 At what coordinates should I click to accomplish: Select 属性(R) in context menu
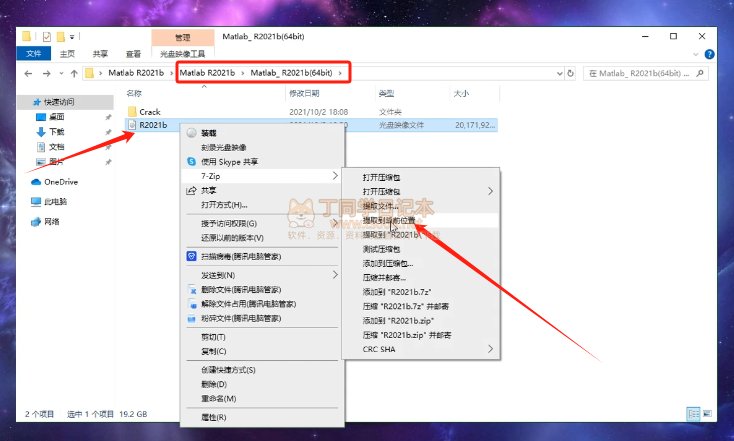point(214,417)
